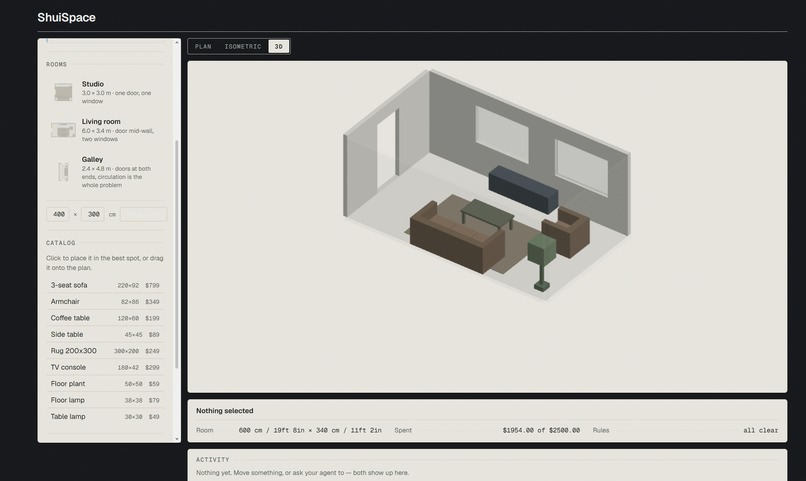
Task: Click the sidebar vertical scrollbar thumb
Action: 177,254
